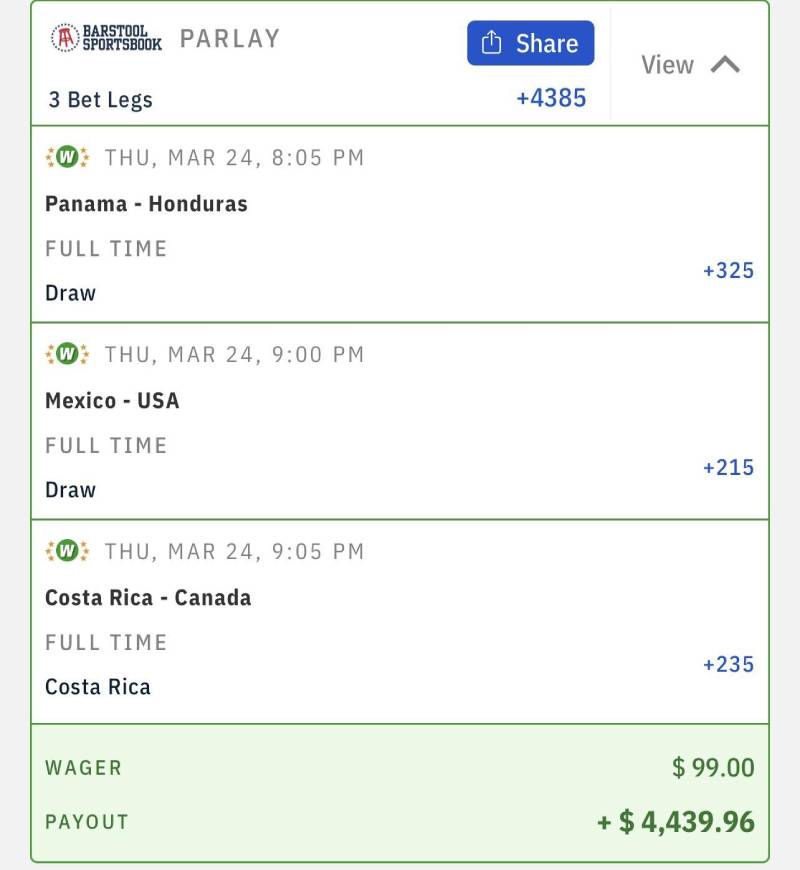800x870 pixels.
Task: Click the Mexico - USA matchup title
Action: 112,400
